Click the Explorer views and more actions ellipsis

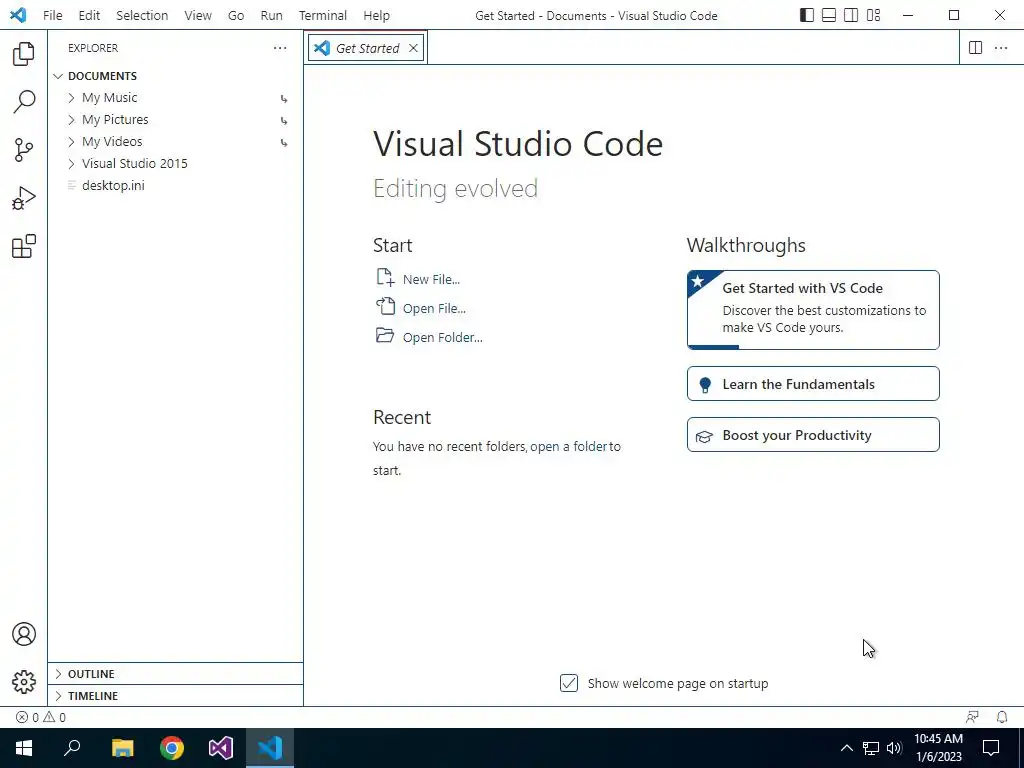280,48
